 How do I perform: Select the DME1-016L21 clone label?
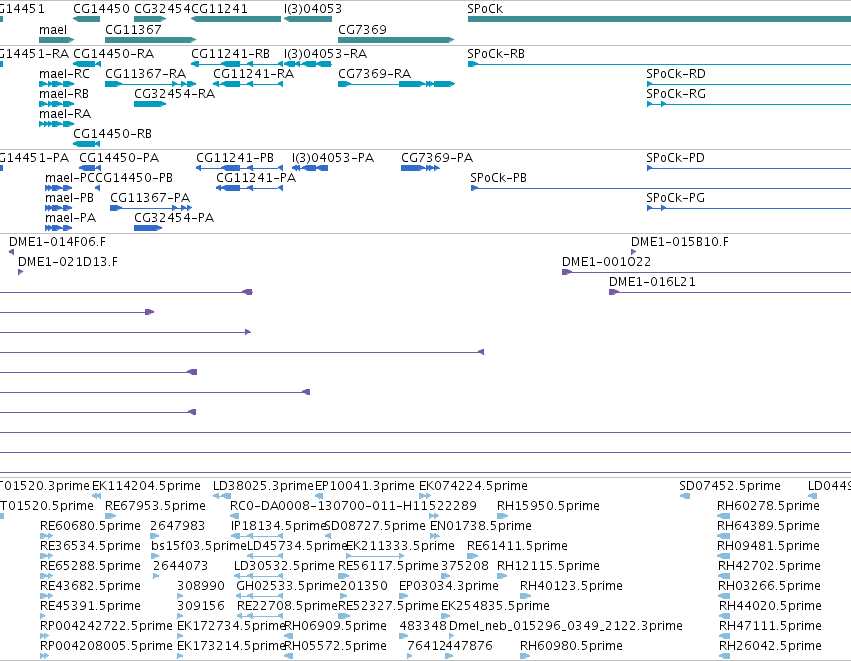[x=652, y=282]
